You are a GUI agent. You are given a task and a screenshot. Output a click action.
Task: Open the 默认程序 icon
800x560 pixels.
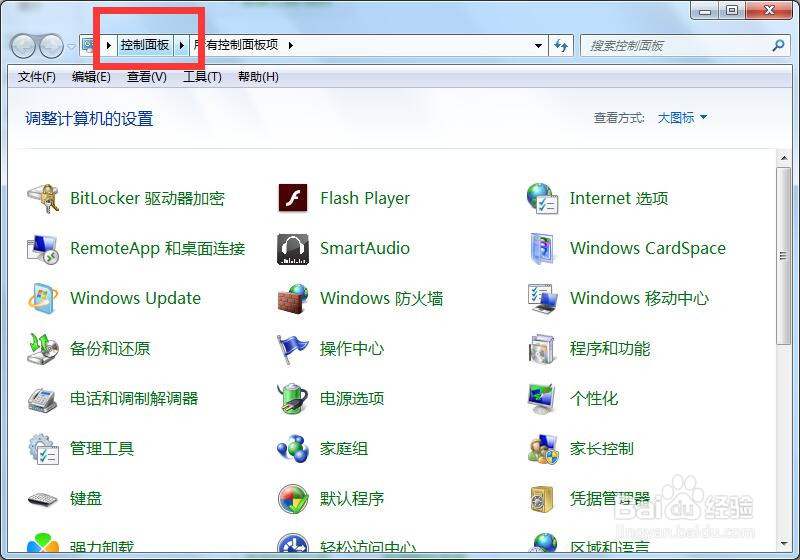[x=293, y=499]
